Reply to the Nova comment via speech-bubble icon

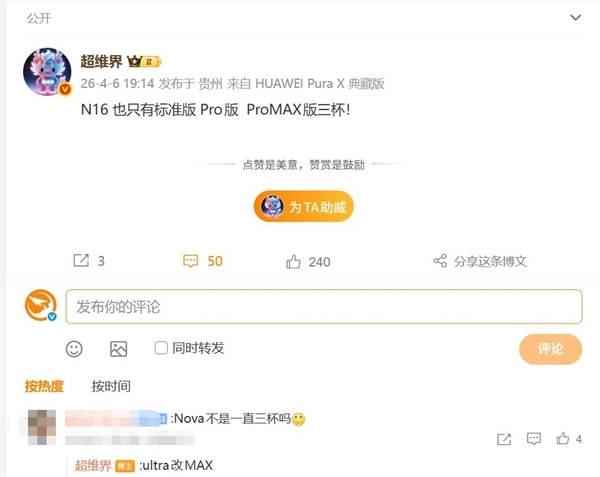(534, 438)
